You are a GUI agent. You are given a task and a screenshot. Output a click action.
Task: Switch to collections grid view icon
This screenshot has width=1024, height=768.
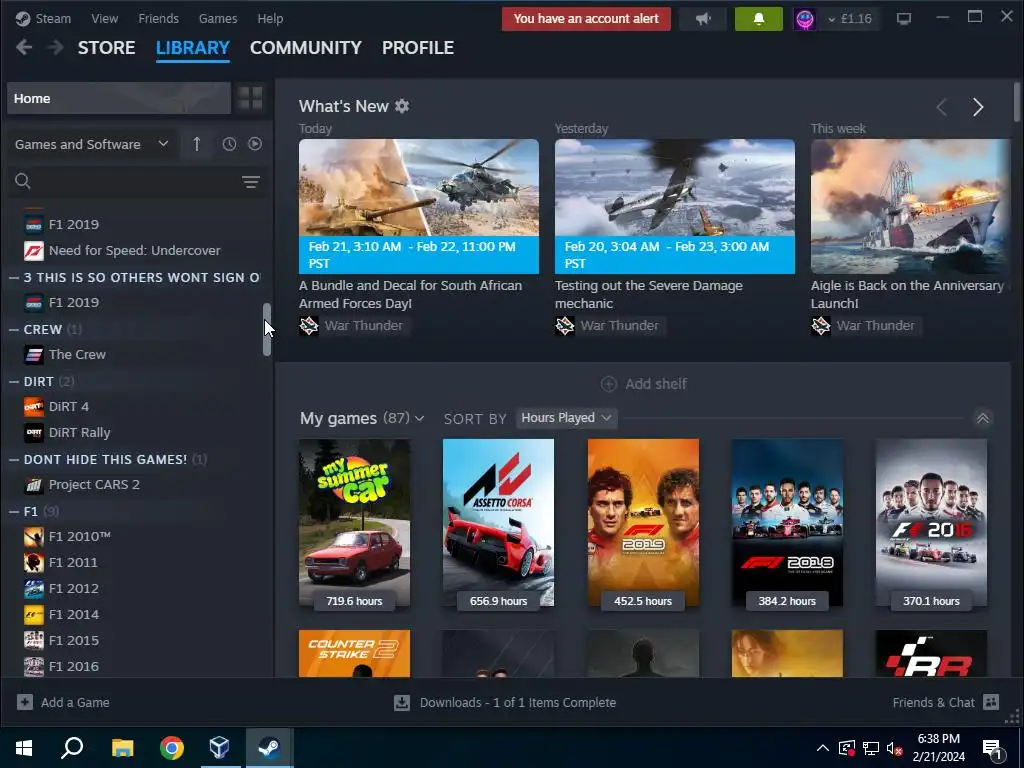click(250, 99)
